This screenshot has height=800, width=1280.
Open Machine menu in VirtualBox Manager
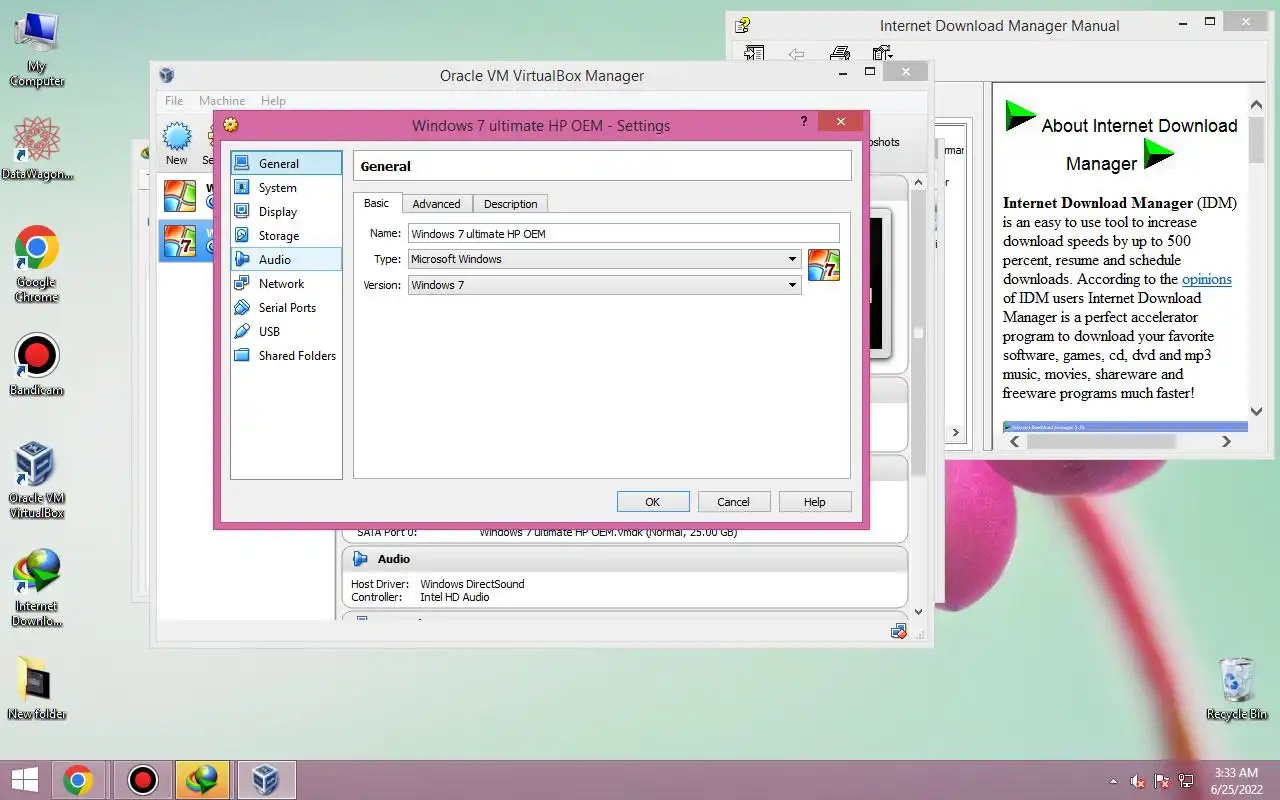pos(222,101)
